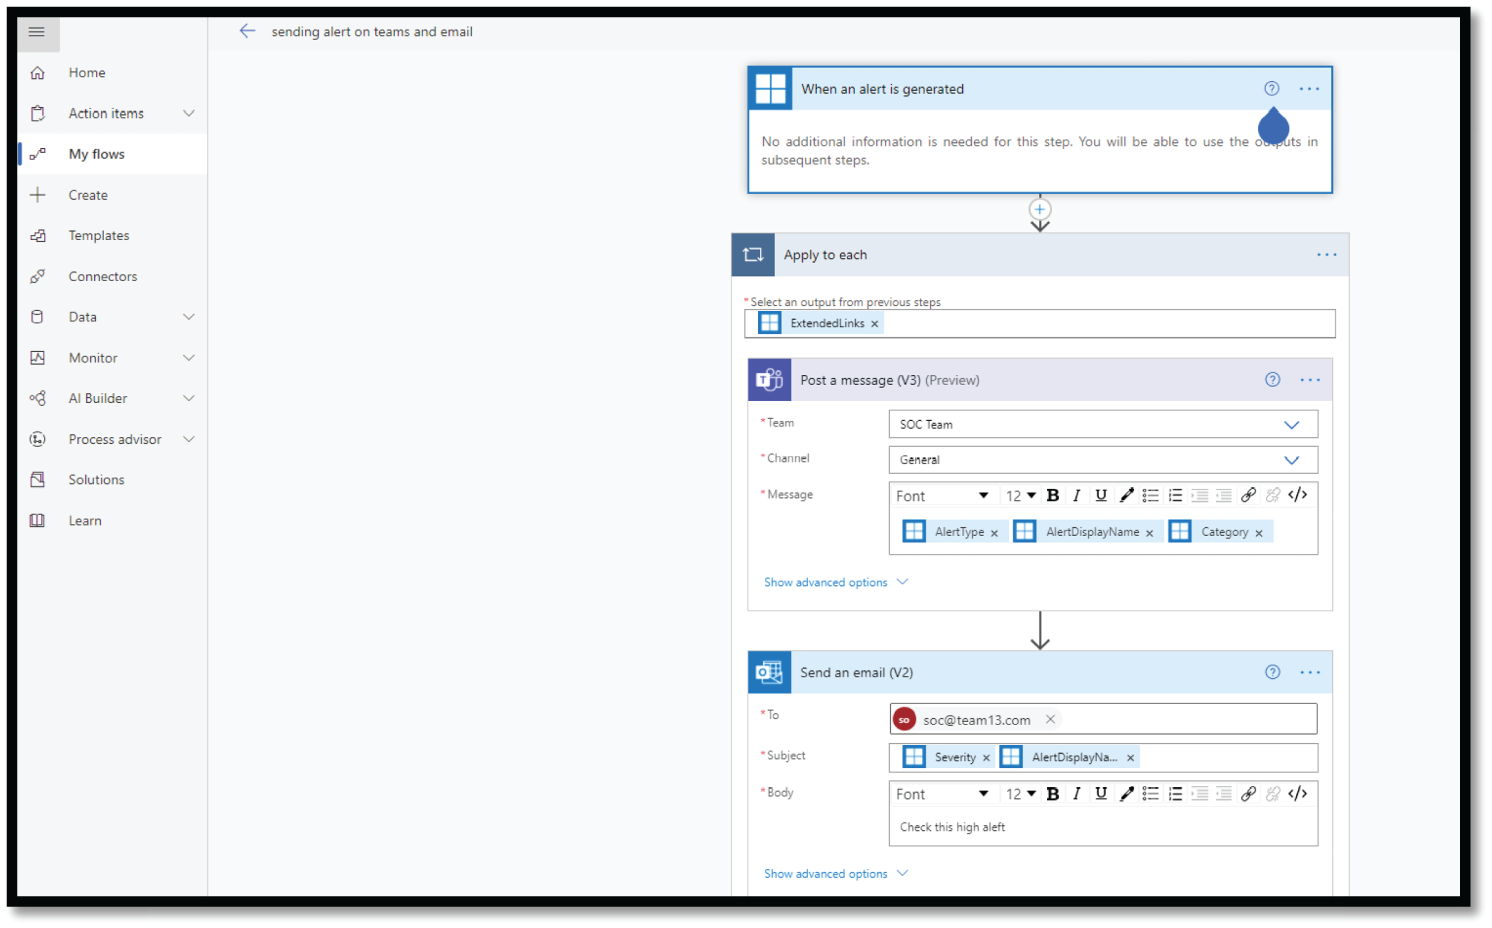
Task: Insert link in email Body editor
Action: point(1248,794)
